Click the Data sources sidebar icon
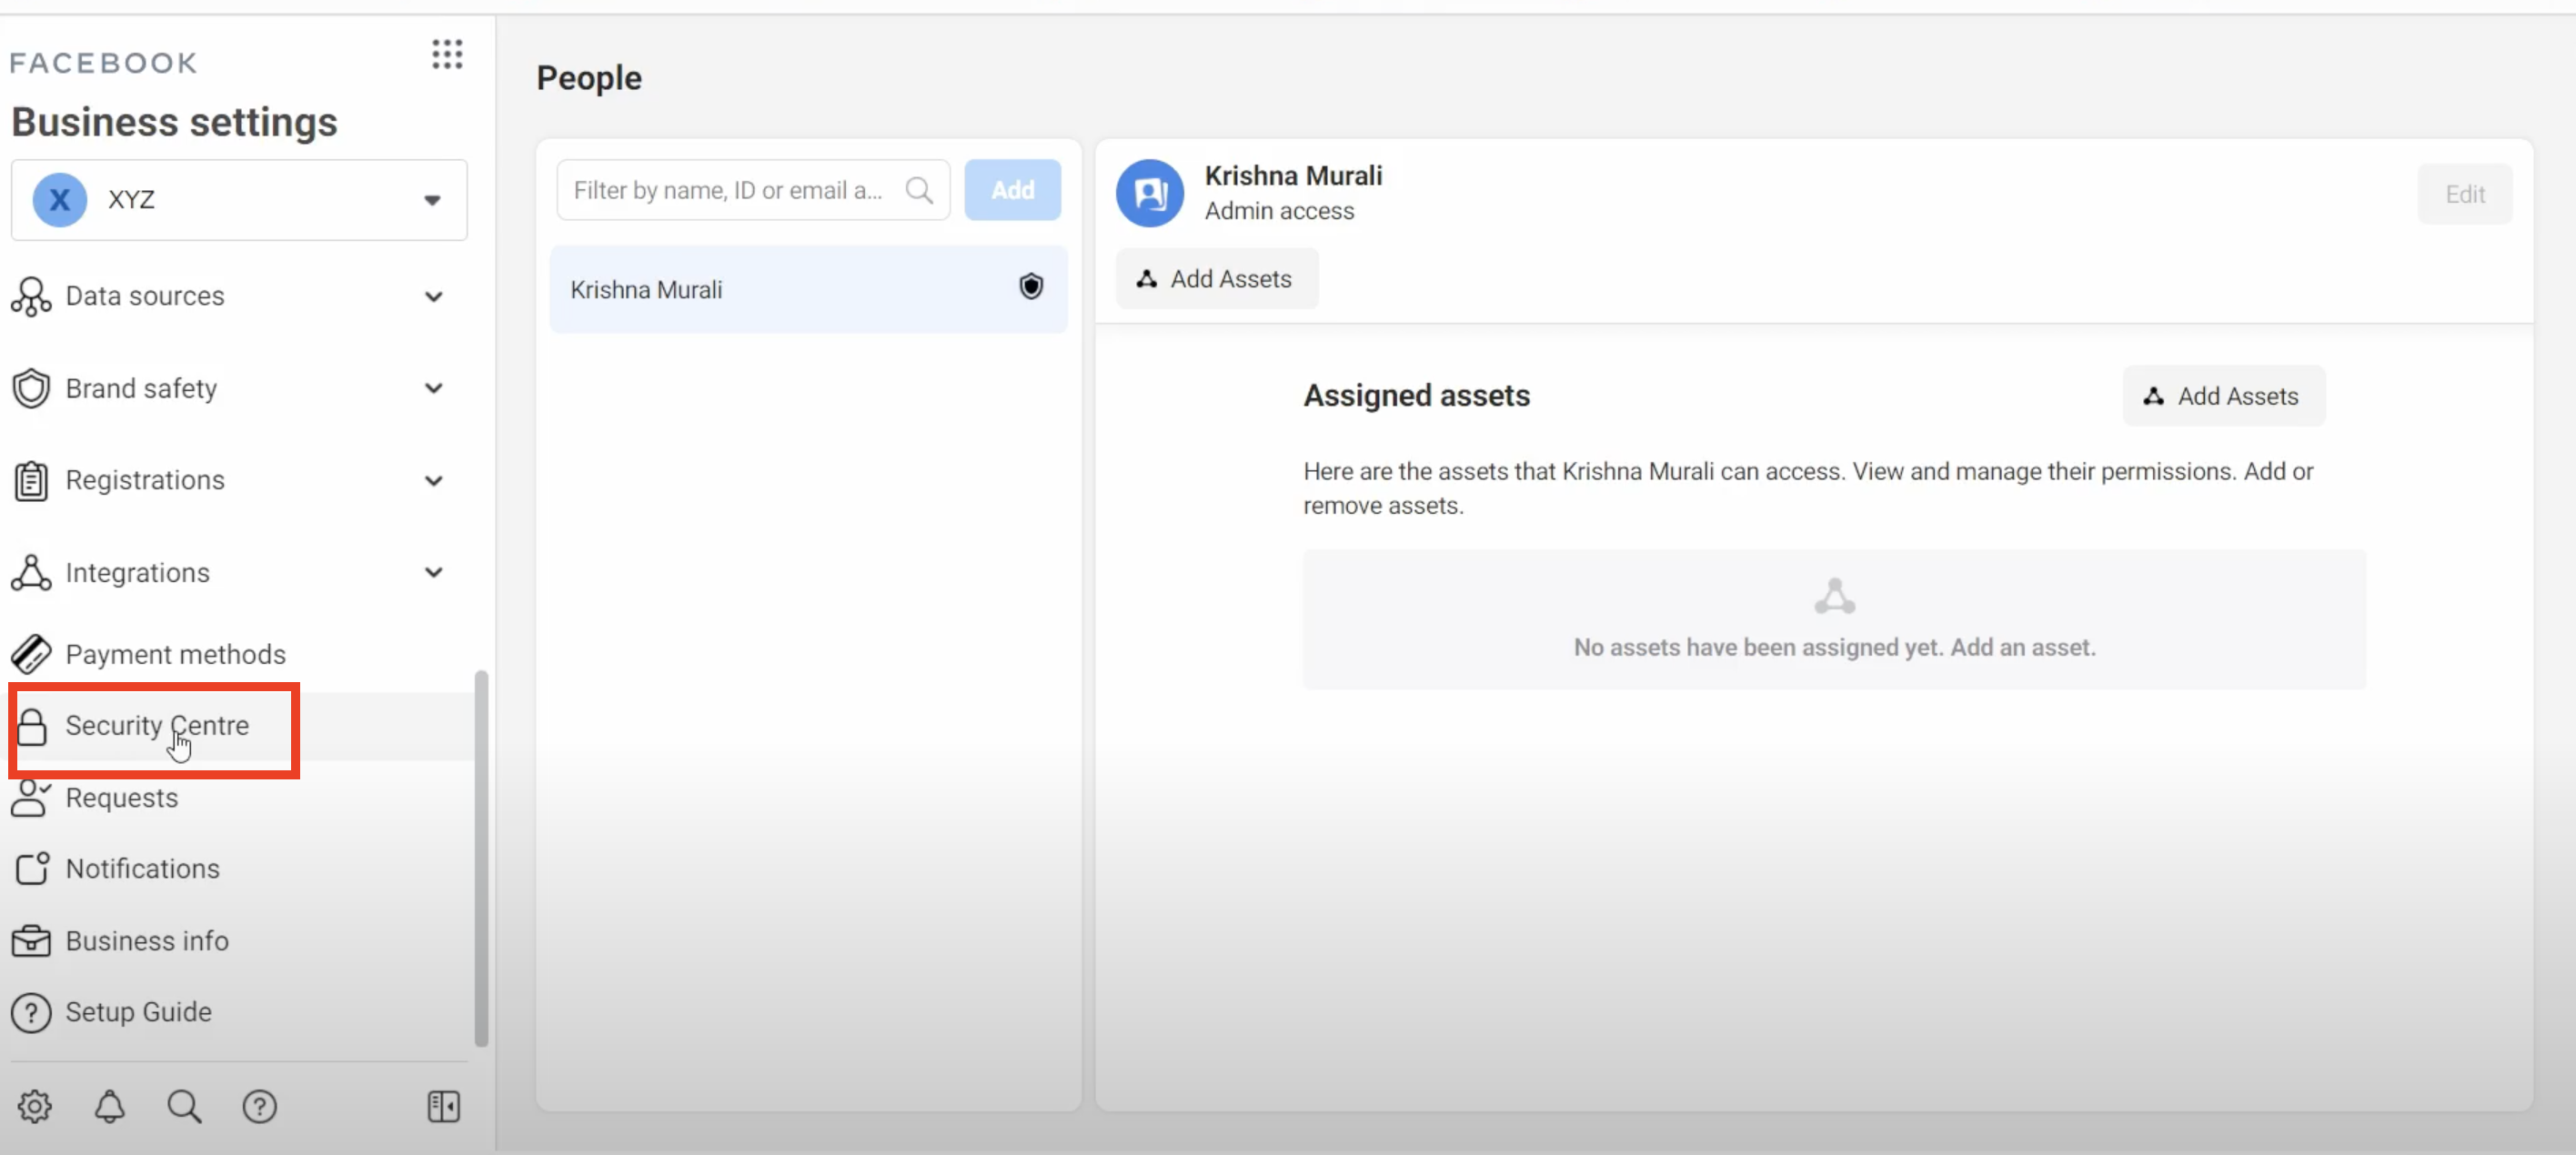 point(31,296)
